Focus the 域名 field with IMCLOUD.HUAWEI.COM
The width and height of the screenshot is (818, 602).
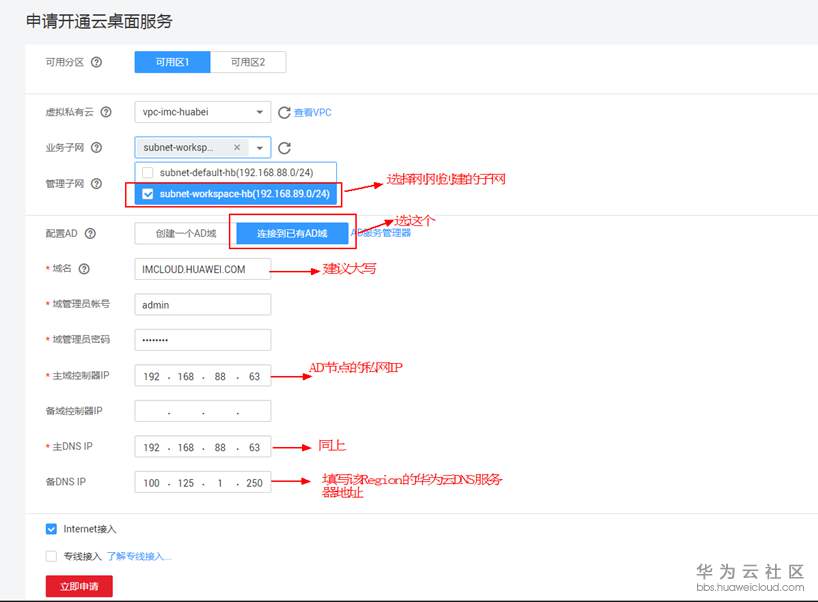click(x=202, y=269)
